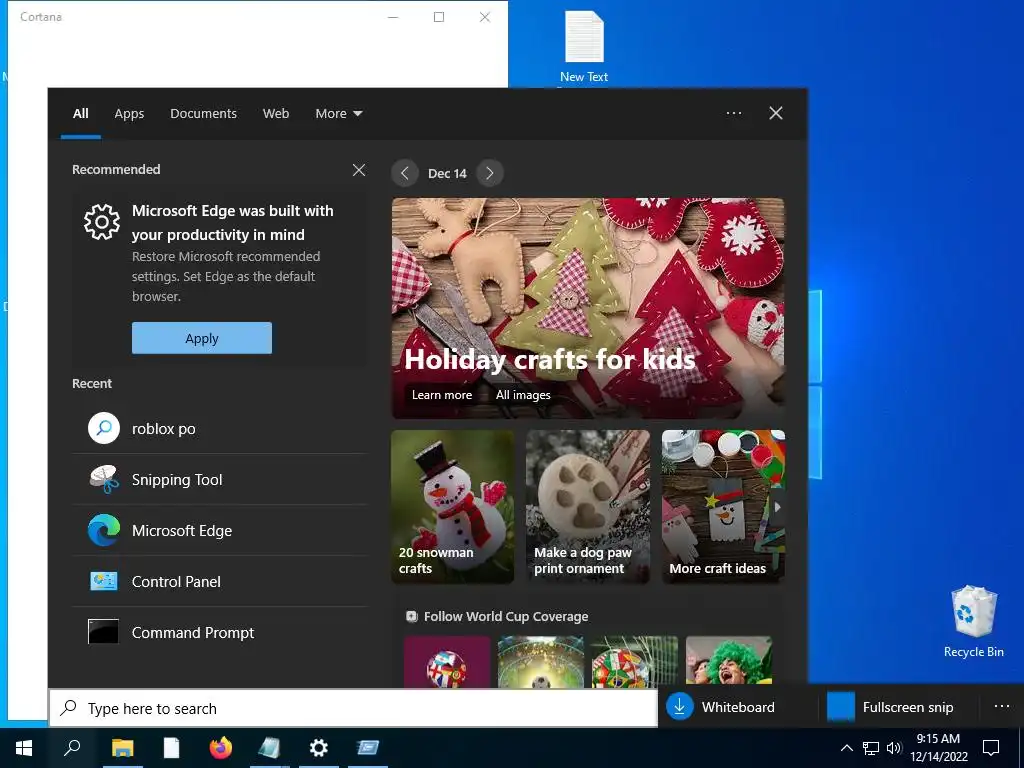
Task: Open the dog paw print ornament card
Action: 588,507
